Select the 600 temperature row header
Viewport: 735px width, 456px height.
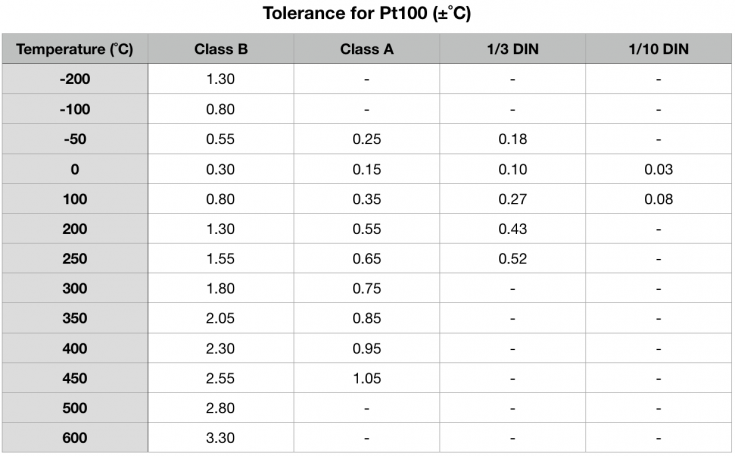coord(75,438)
